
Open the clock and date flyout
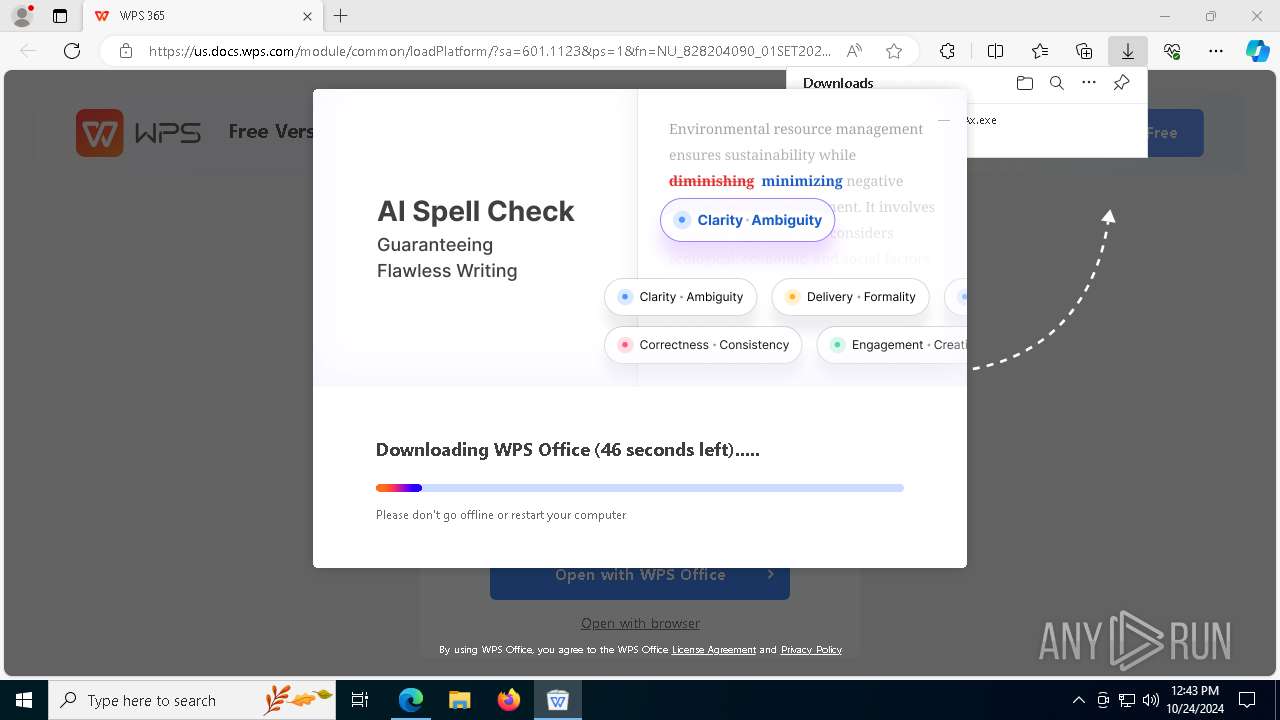1194,700
